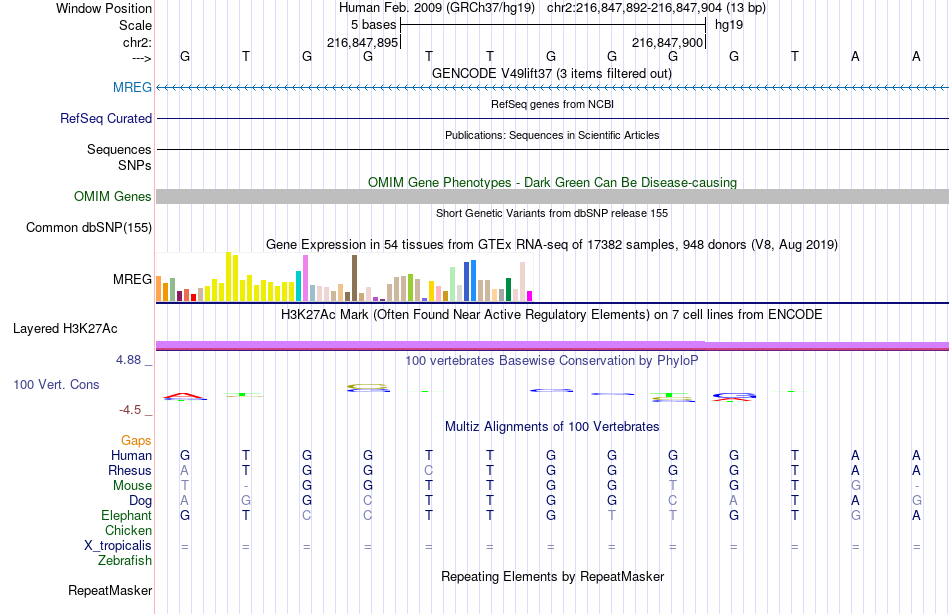This screenshot has width=950, height=614.
Task: Click the Gaps row label
Action: coord(136,441)
